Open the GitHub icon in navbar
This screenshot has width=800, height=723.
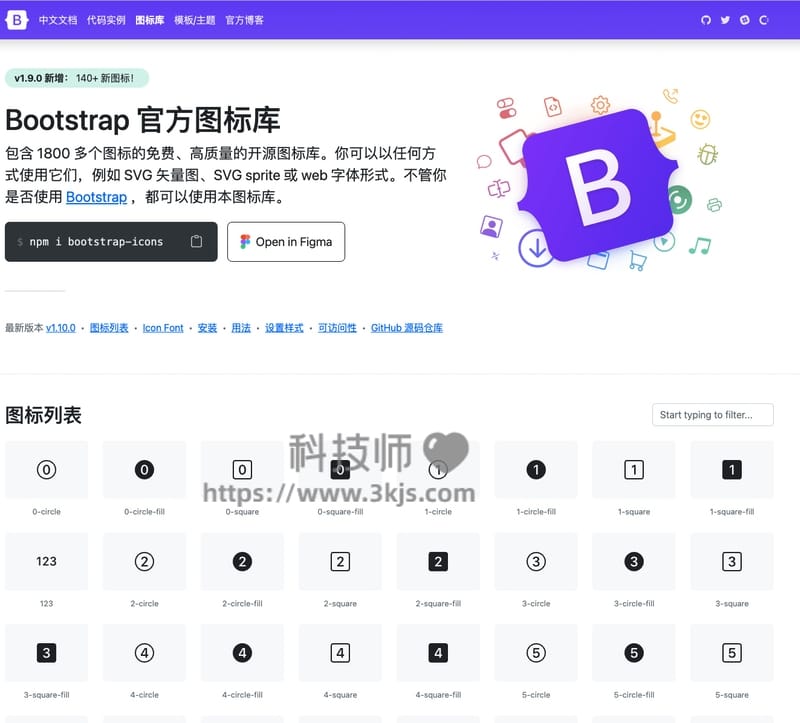[706, 20]
